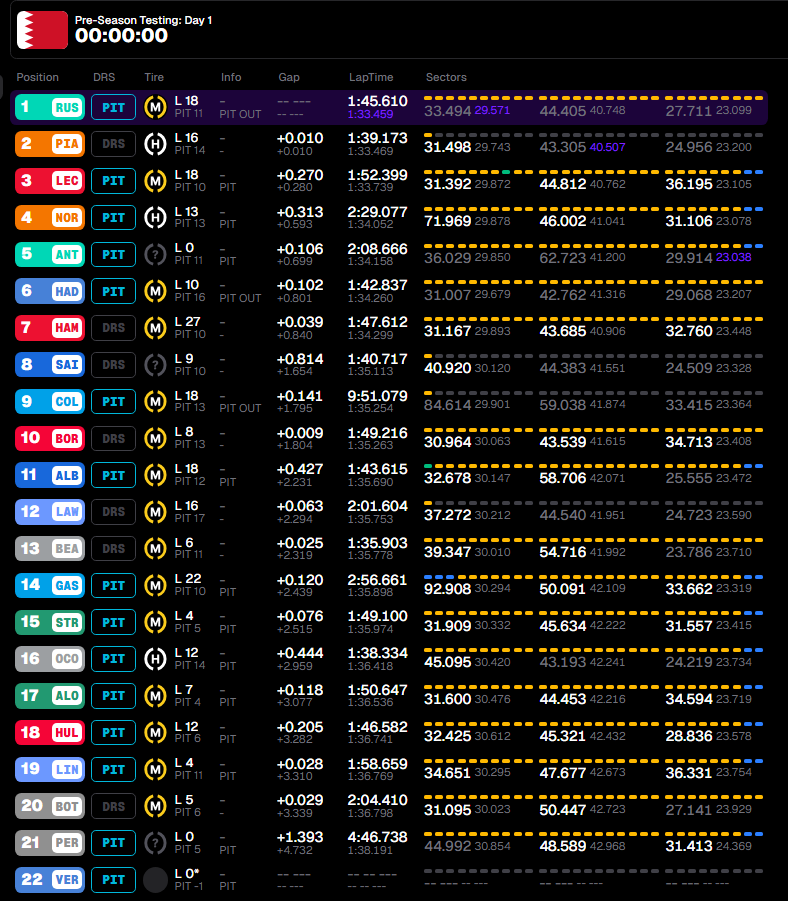The width and height of the screenshot is (788, 901).
Task: Click the medium tire icon in ALB row
Action: pyautogui.click(x=155, y=475)
